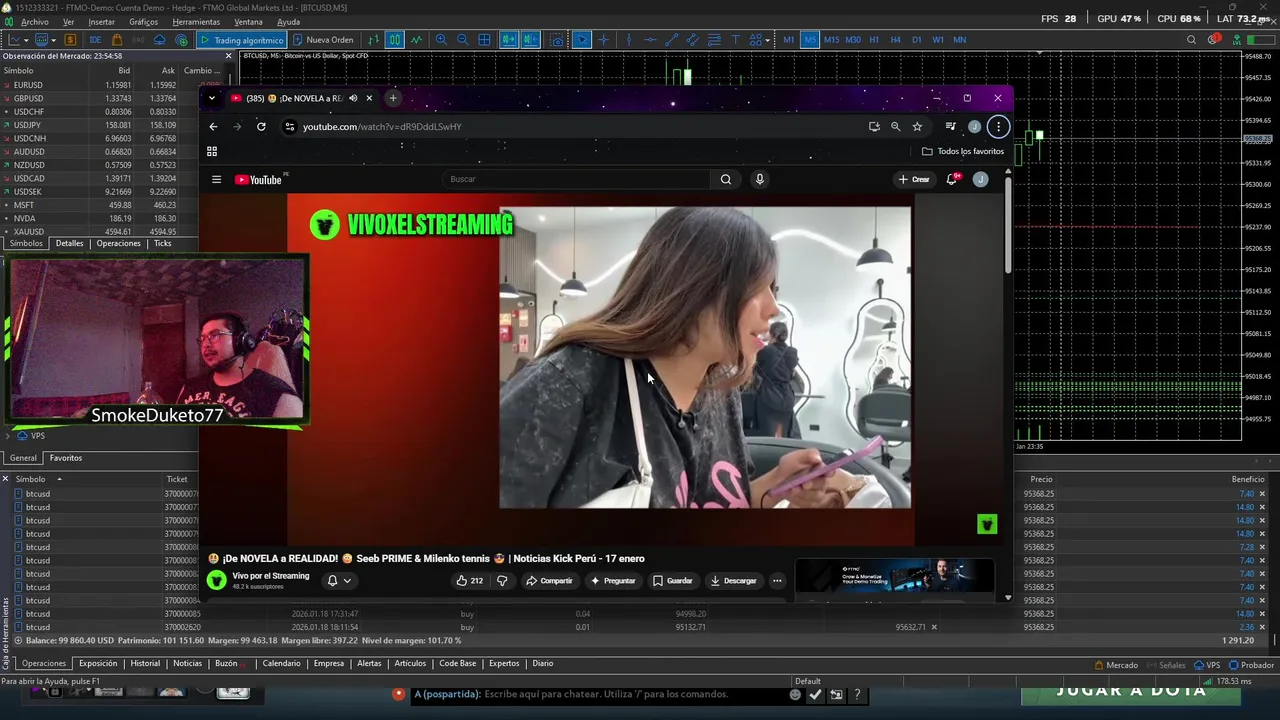The height and width of the screenshot is (720, 1280).
Task: Click the Trading algorítmico toolbar button
Action: pos(241,40)
